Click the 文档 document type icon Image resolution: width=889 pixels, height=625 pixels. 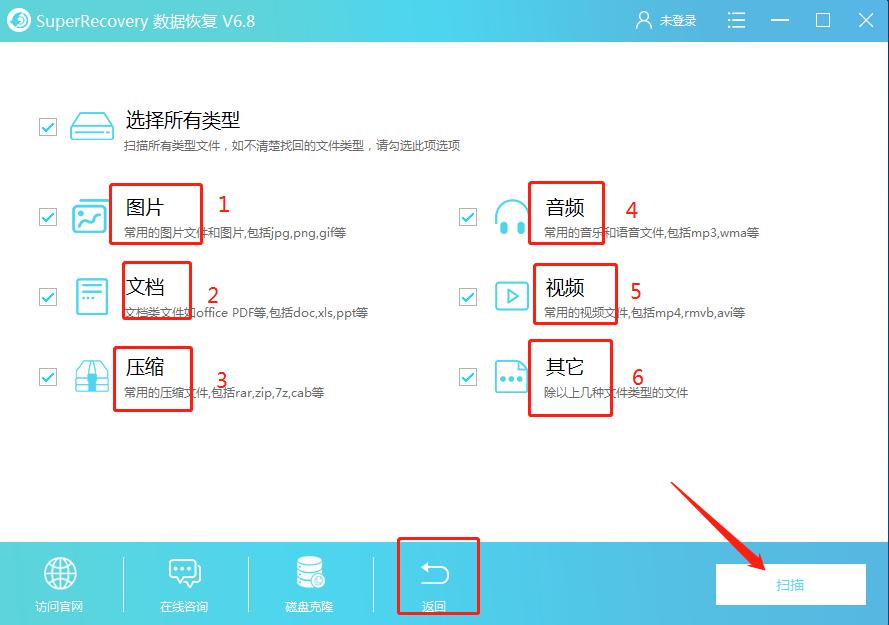click(89, 295)
